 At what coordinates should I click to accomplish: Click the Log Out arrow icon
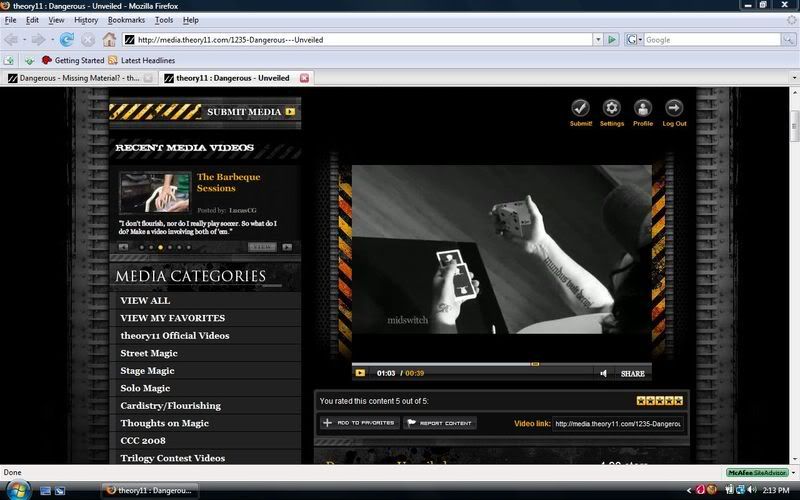[x=674, y=108]
